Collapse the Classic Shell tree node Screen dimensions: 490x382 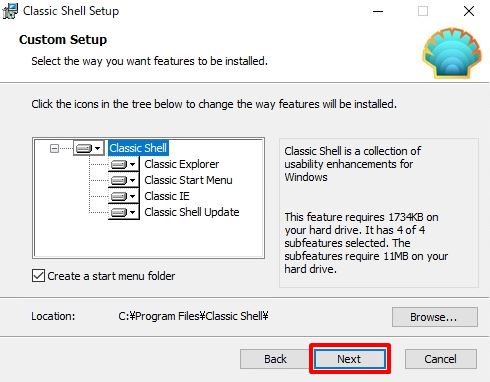54,148
